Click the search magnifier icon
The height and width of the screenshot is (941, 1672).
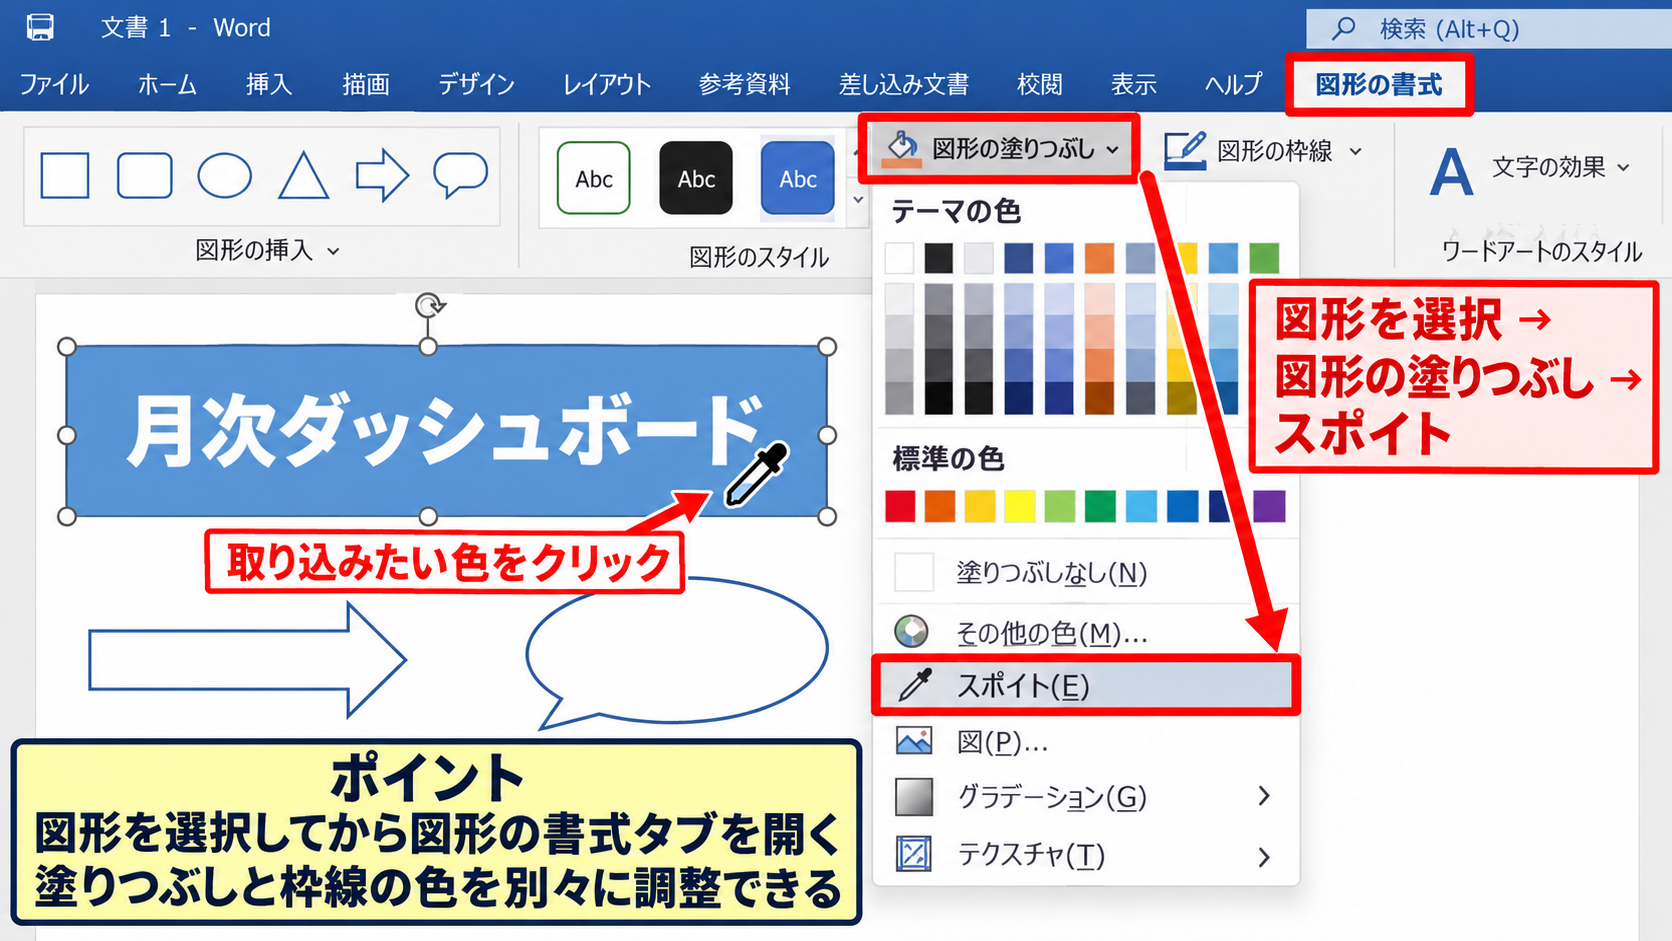point(1344,28)
